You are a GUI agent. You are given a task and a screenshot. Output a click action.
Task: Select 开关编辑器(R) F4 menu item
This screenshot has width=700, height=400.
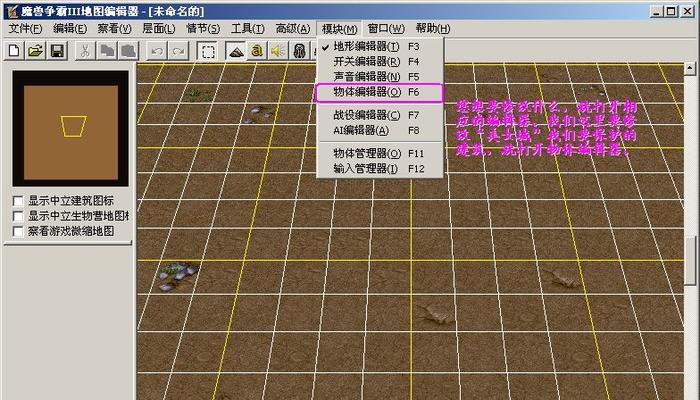pyautogui.click(x=380, y=62)
